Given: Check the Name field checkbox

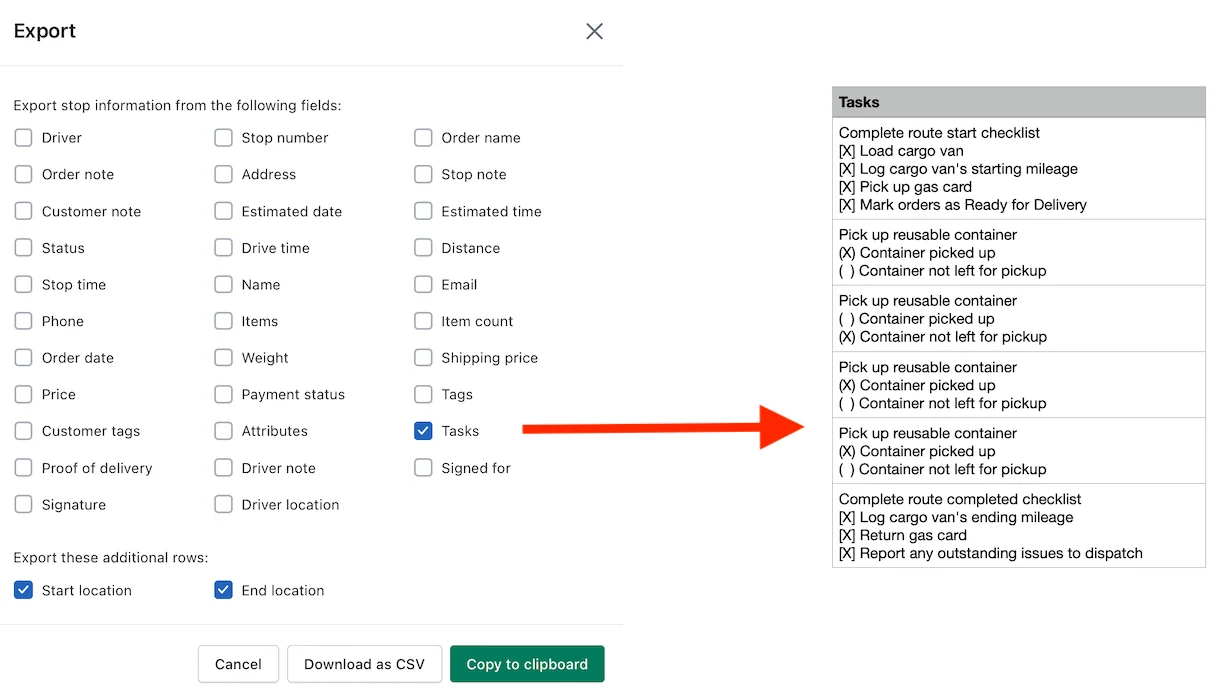Looking at the screenshot, I should click(223, 284).
